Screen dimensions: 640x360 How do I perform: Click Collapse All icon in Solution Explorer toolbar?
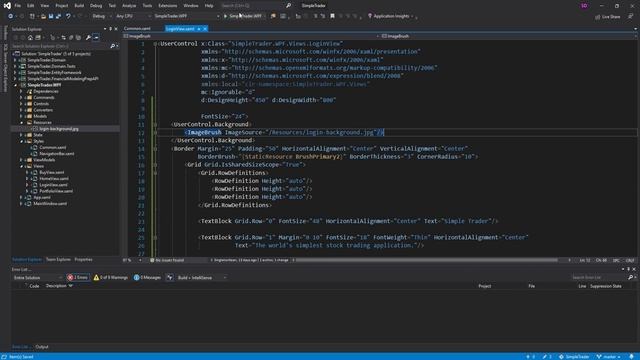point(71,38)
